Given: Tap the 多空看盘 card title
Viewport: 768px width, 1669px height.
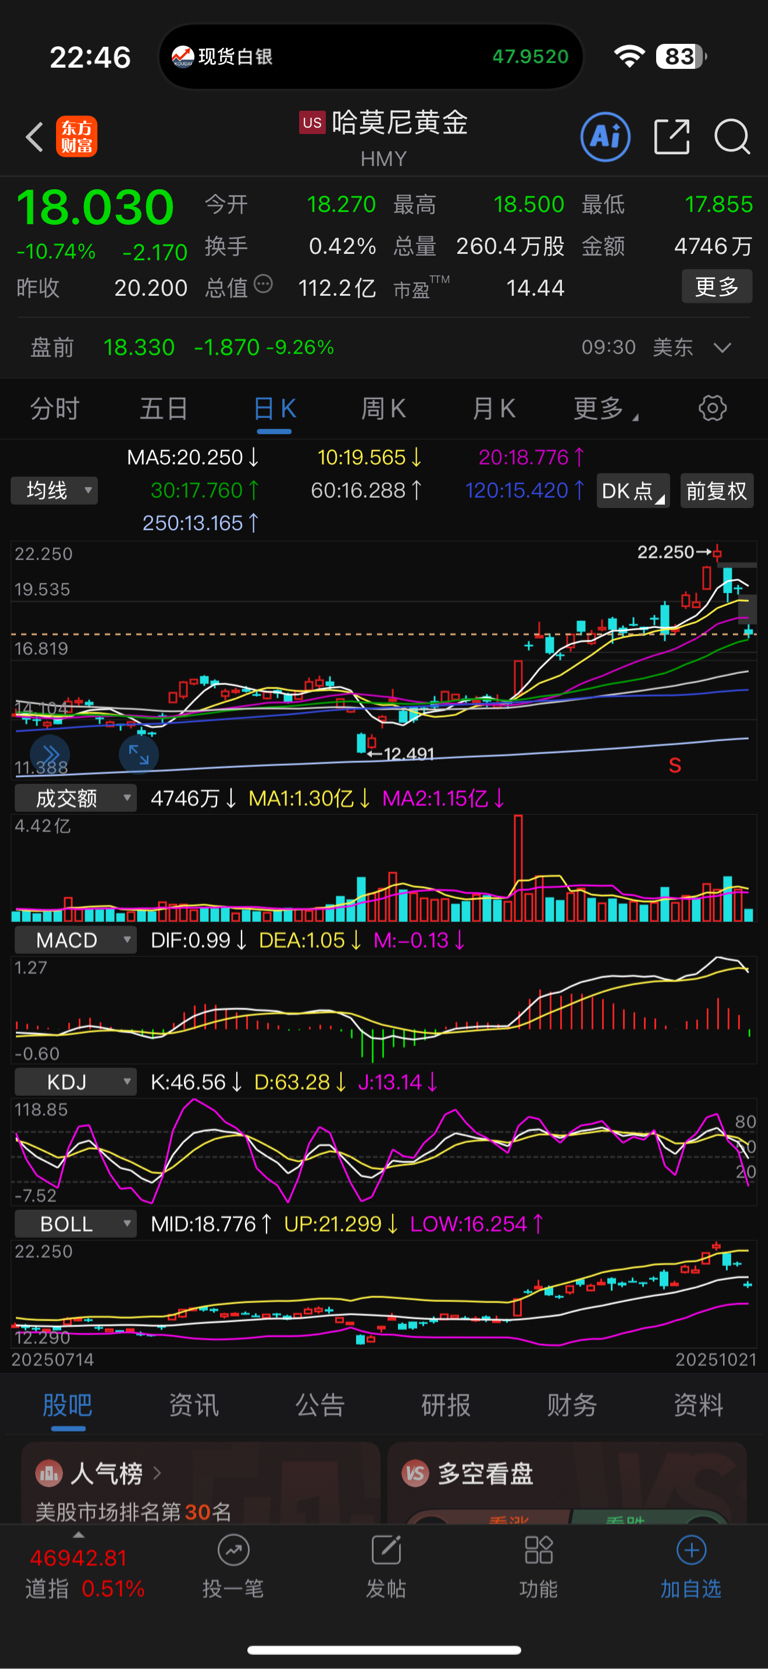Looking at the screenshot, I should 485,1473.
